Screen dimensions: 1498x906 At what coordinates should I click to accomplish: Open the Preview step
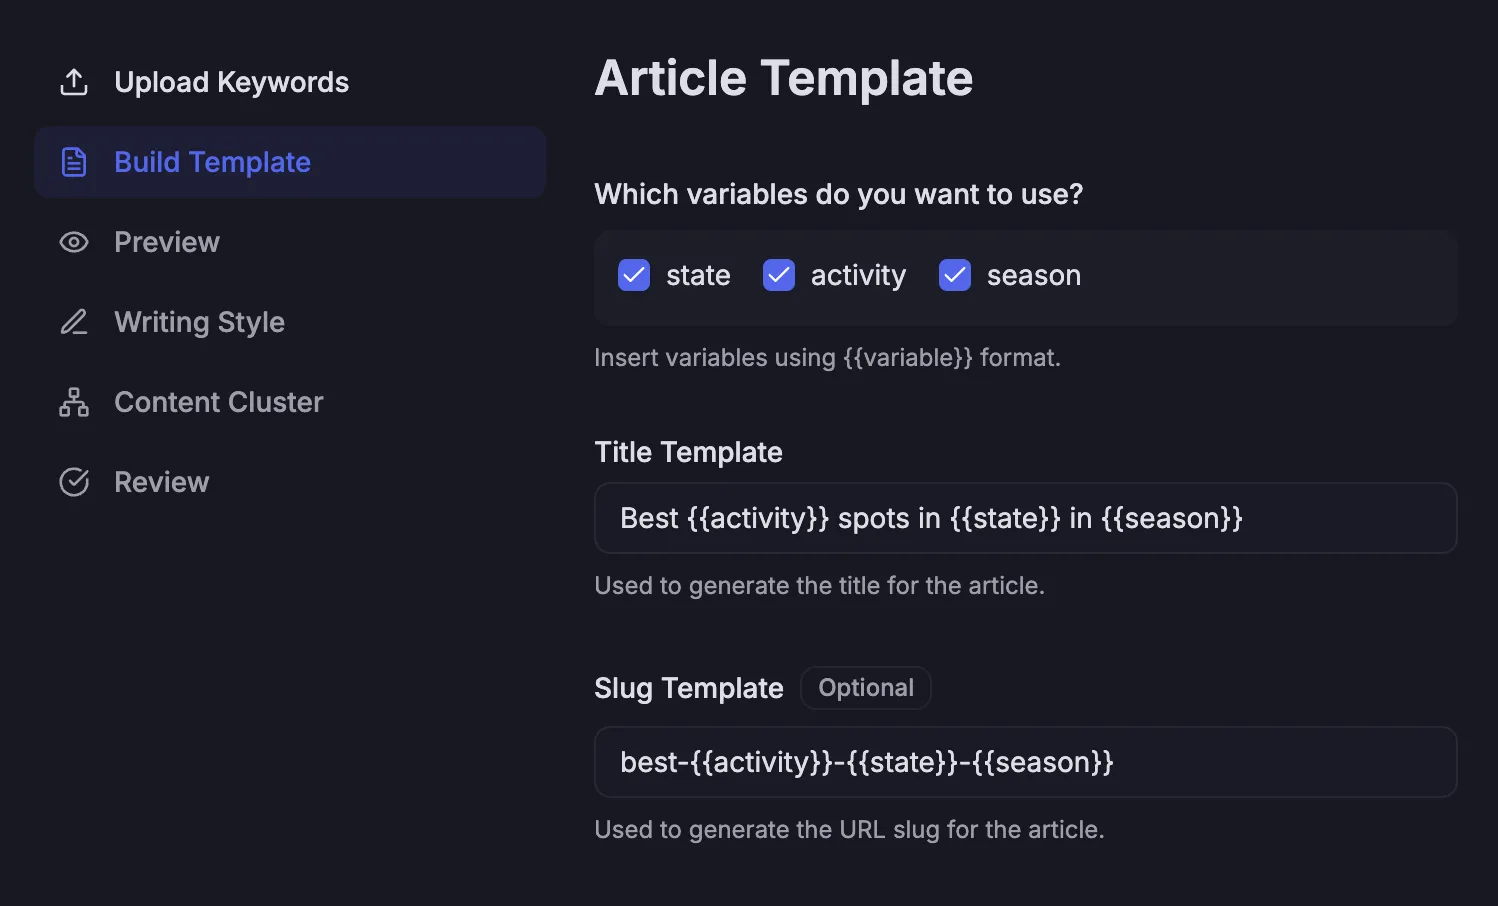166,241
